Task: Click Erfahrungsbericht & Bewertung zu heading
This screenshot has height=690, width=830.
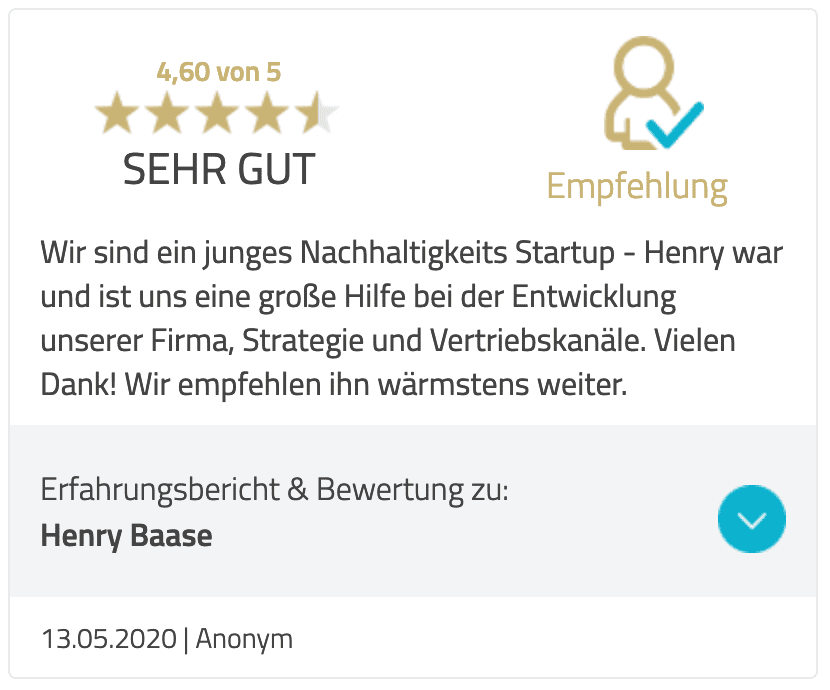Action: click(275, 489)
